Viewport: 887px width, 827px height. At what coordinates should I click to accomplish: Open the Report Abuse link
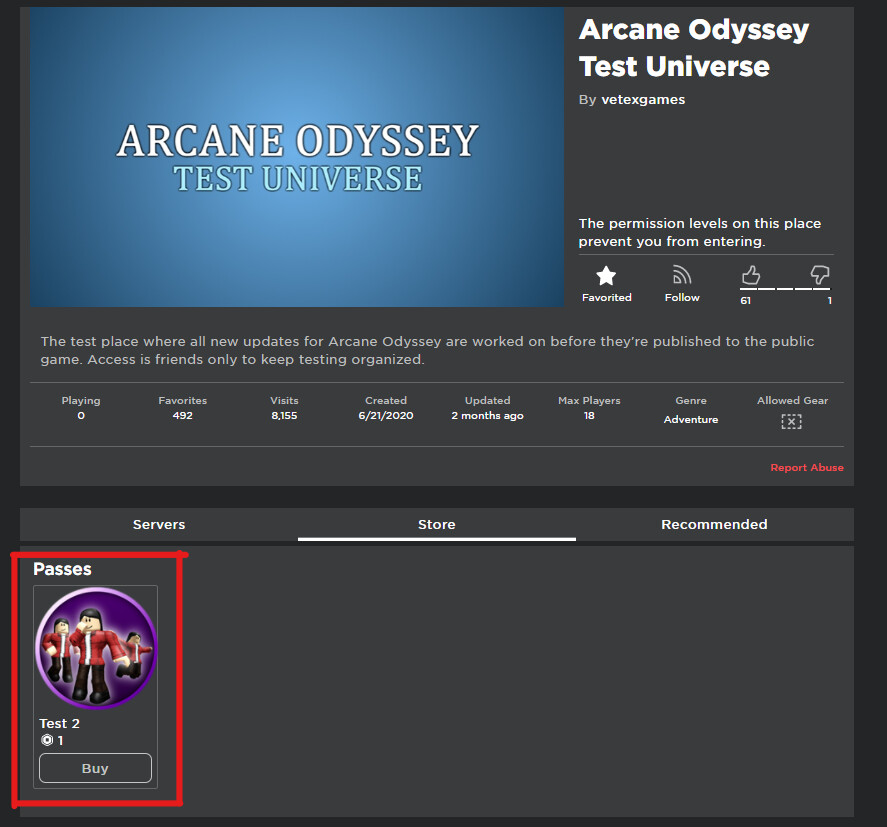807,467
